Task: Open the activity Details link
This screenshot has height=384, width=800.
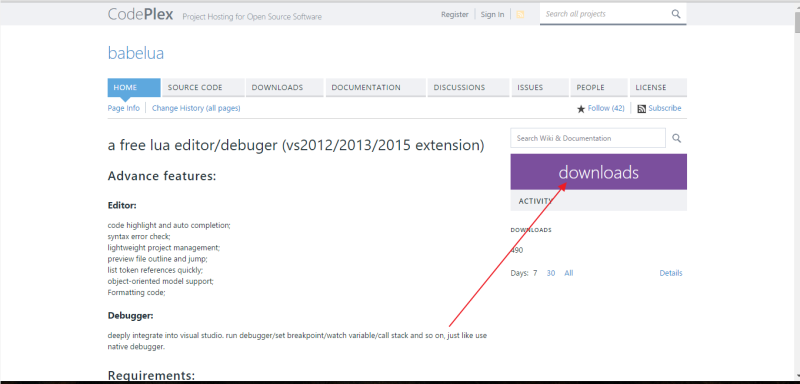Action: coord(671,273)
